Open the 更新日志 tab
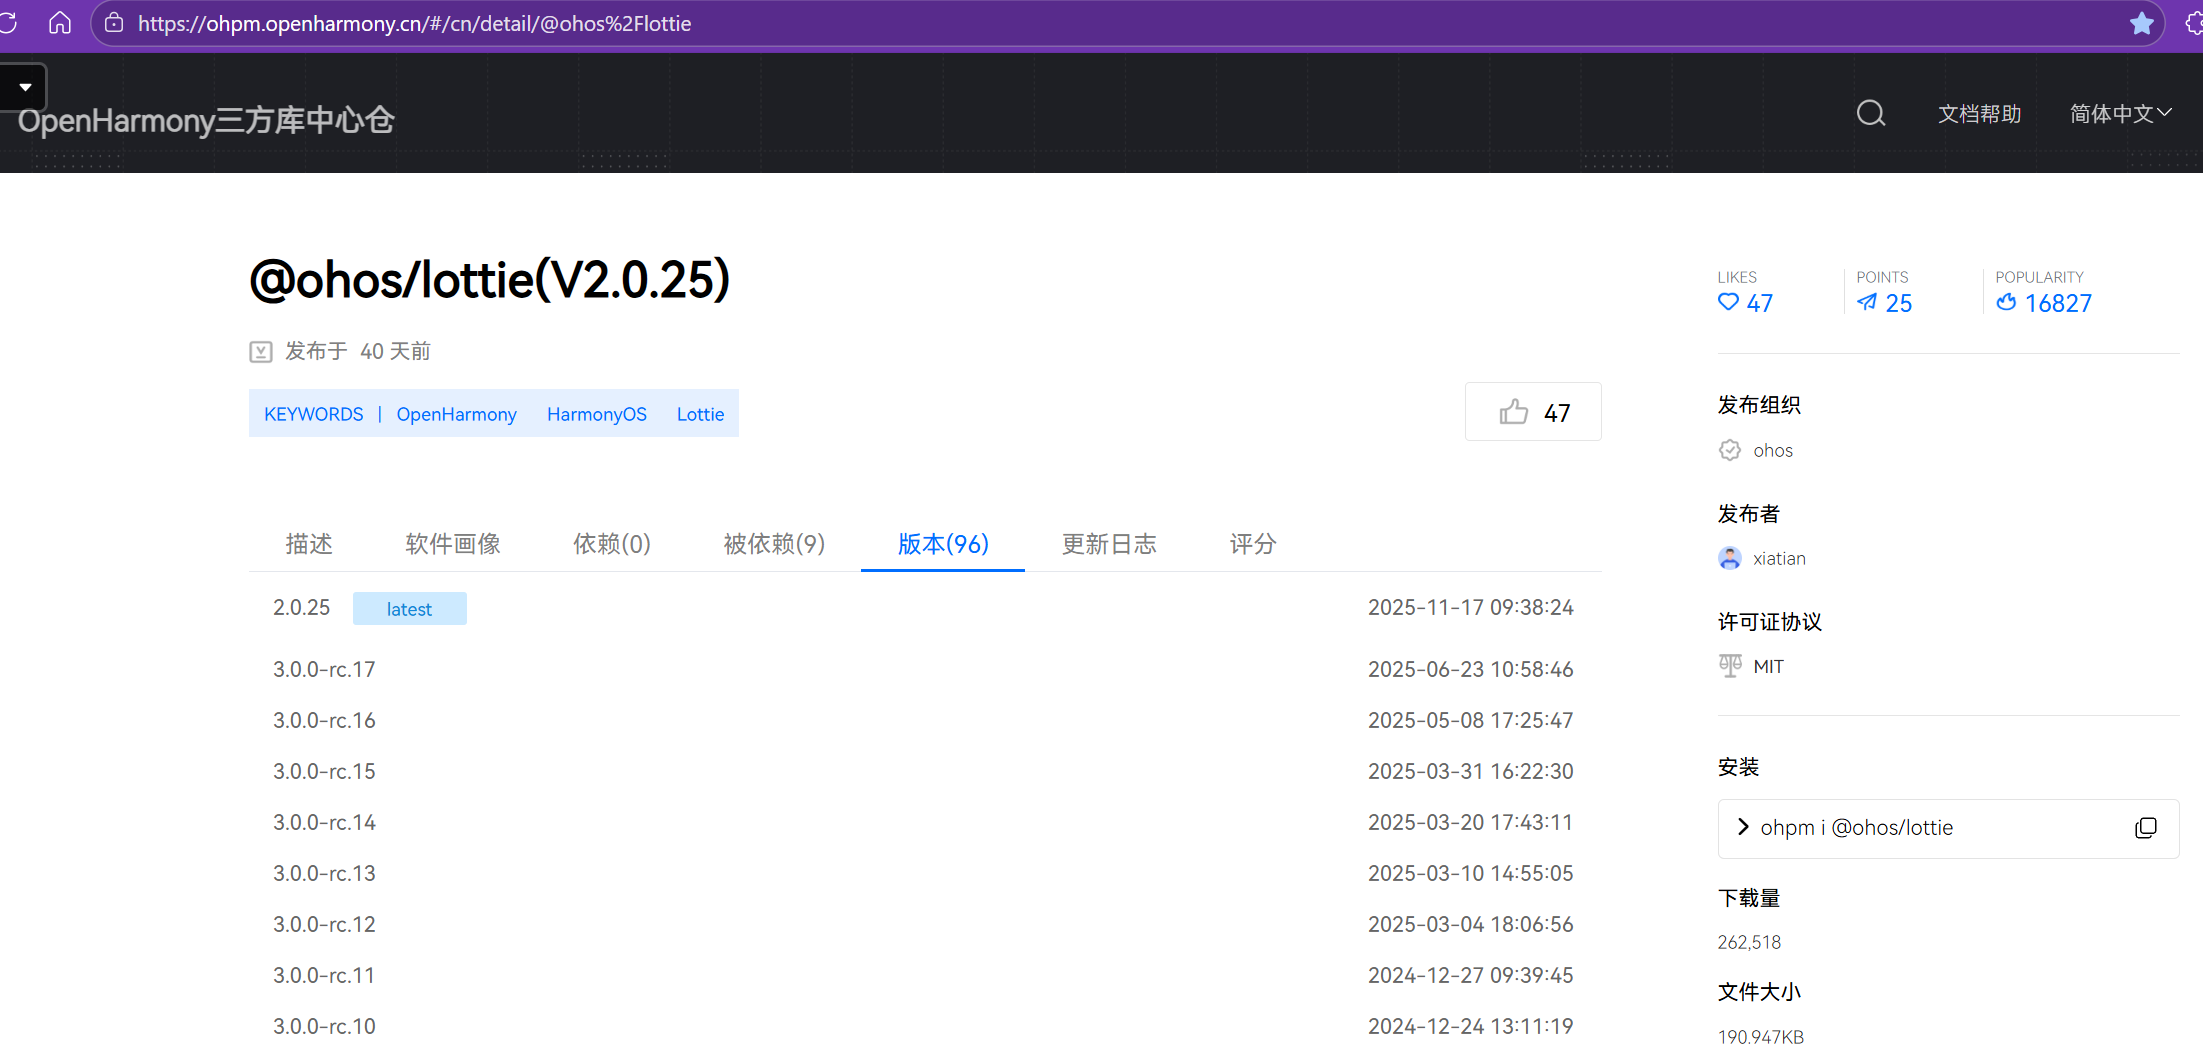The image size is (2203, 1049). [1108, 544]
